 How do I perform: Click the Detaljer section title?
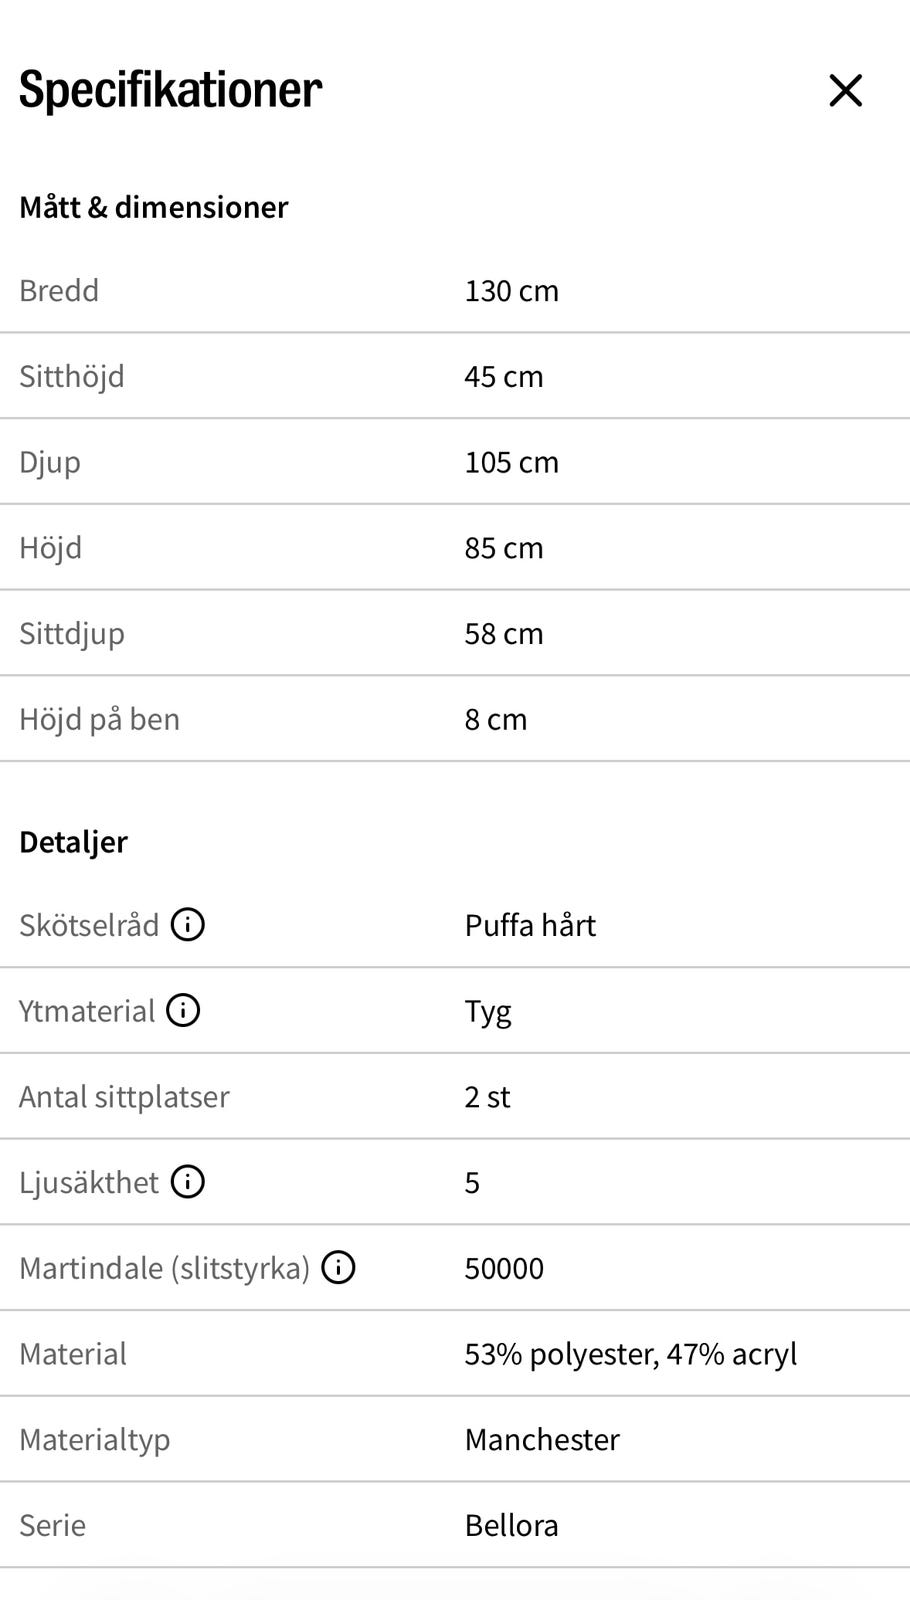click(x=73, y=842)
